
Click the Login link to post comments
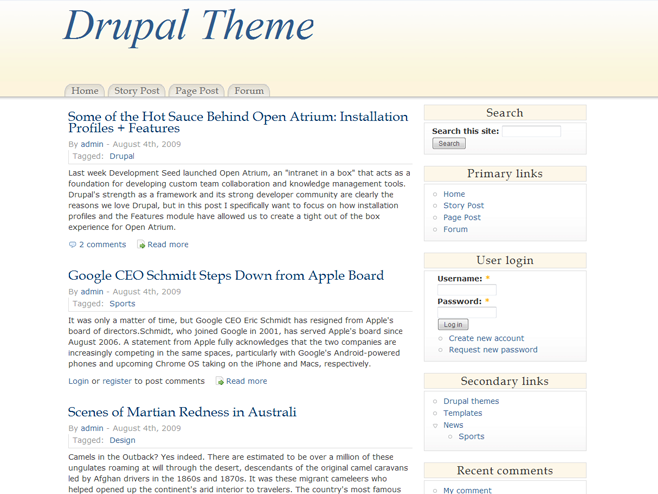click(78, 381)
